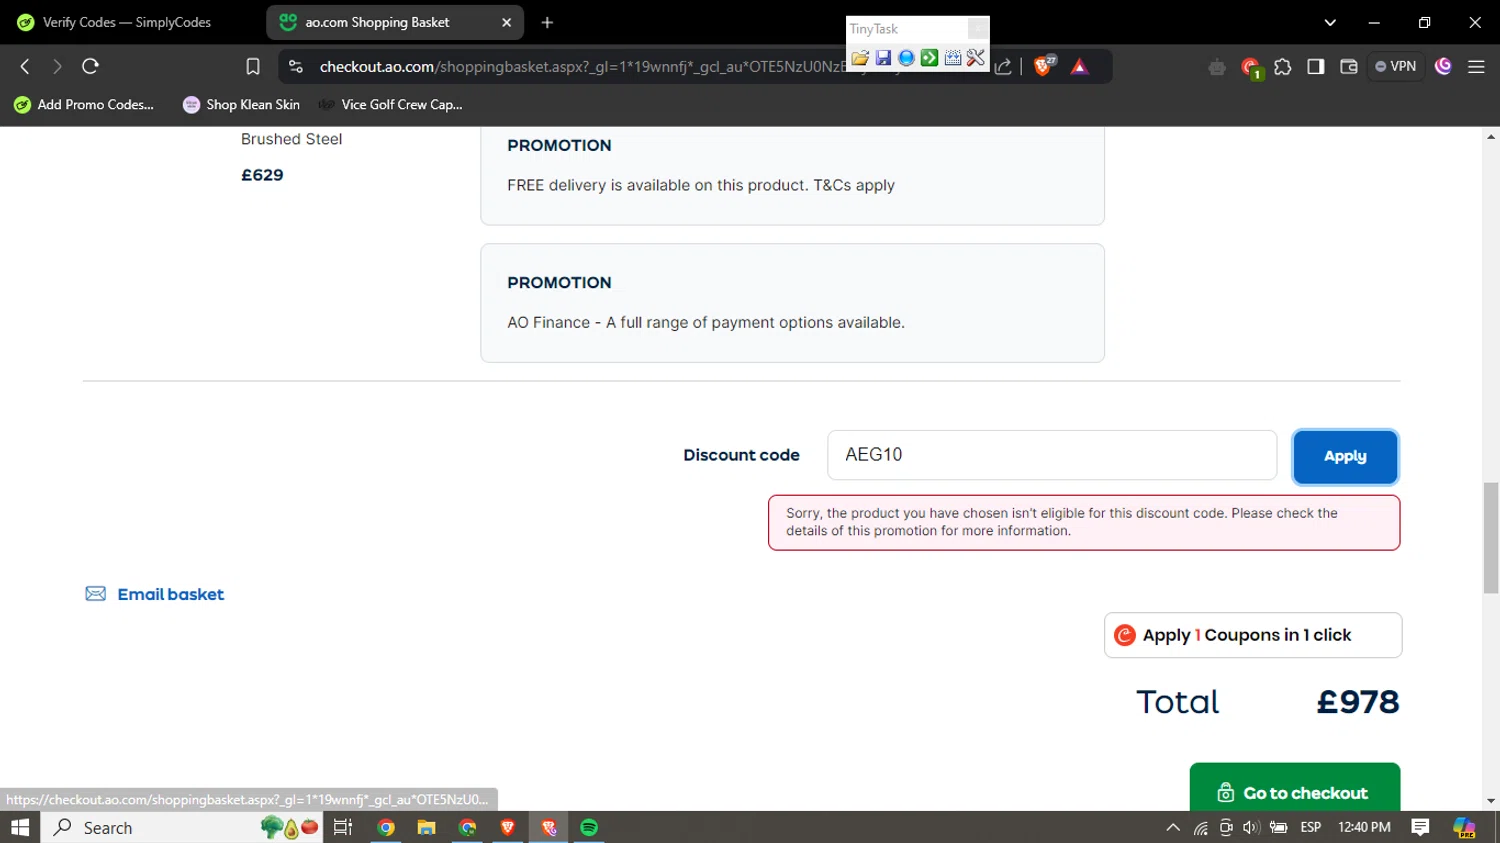
Task: Open site settings icon beside the address
Action: tap(295, 66)
